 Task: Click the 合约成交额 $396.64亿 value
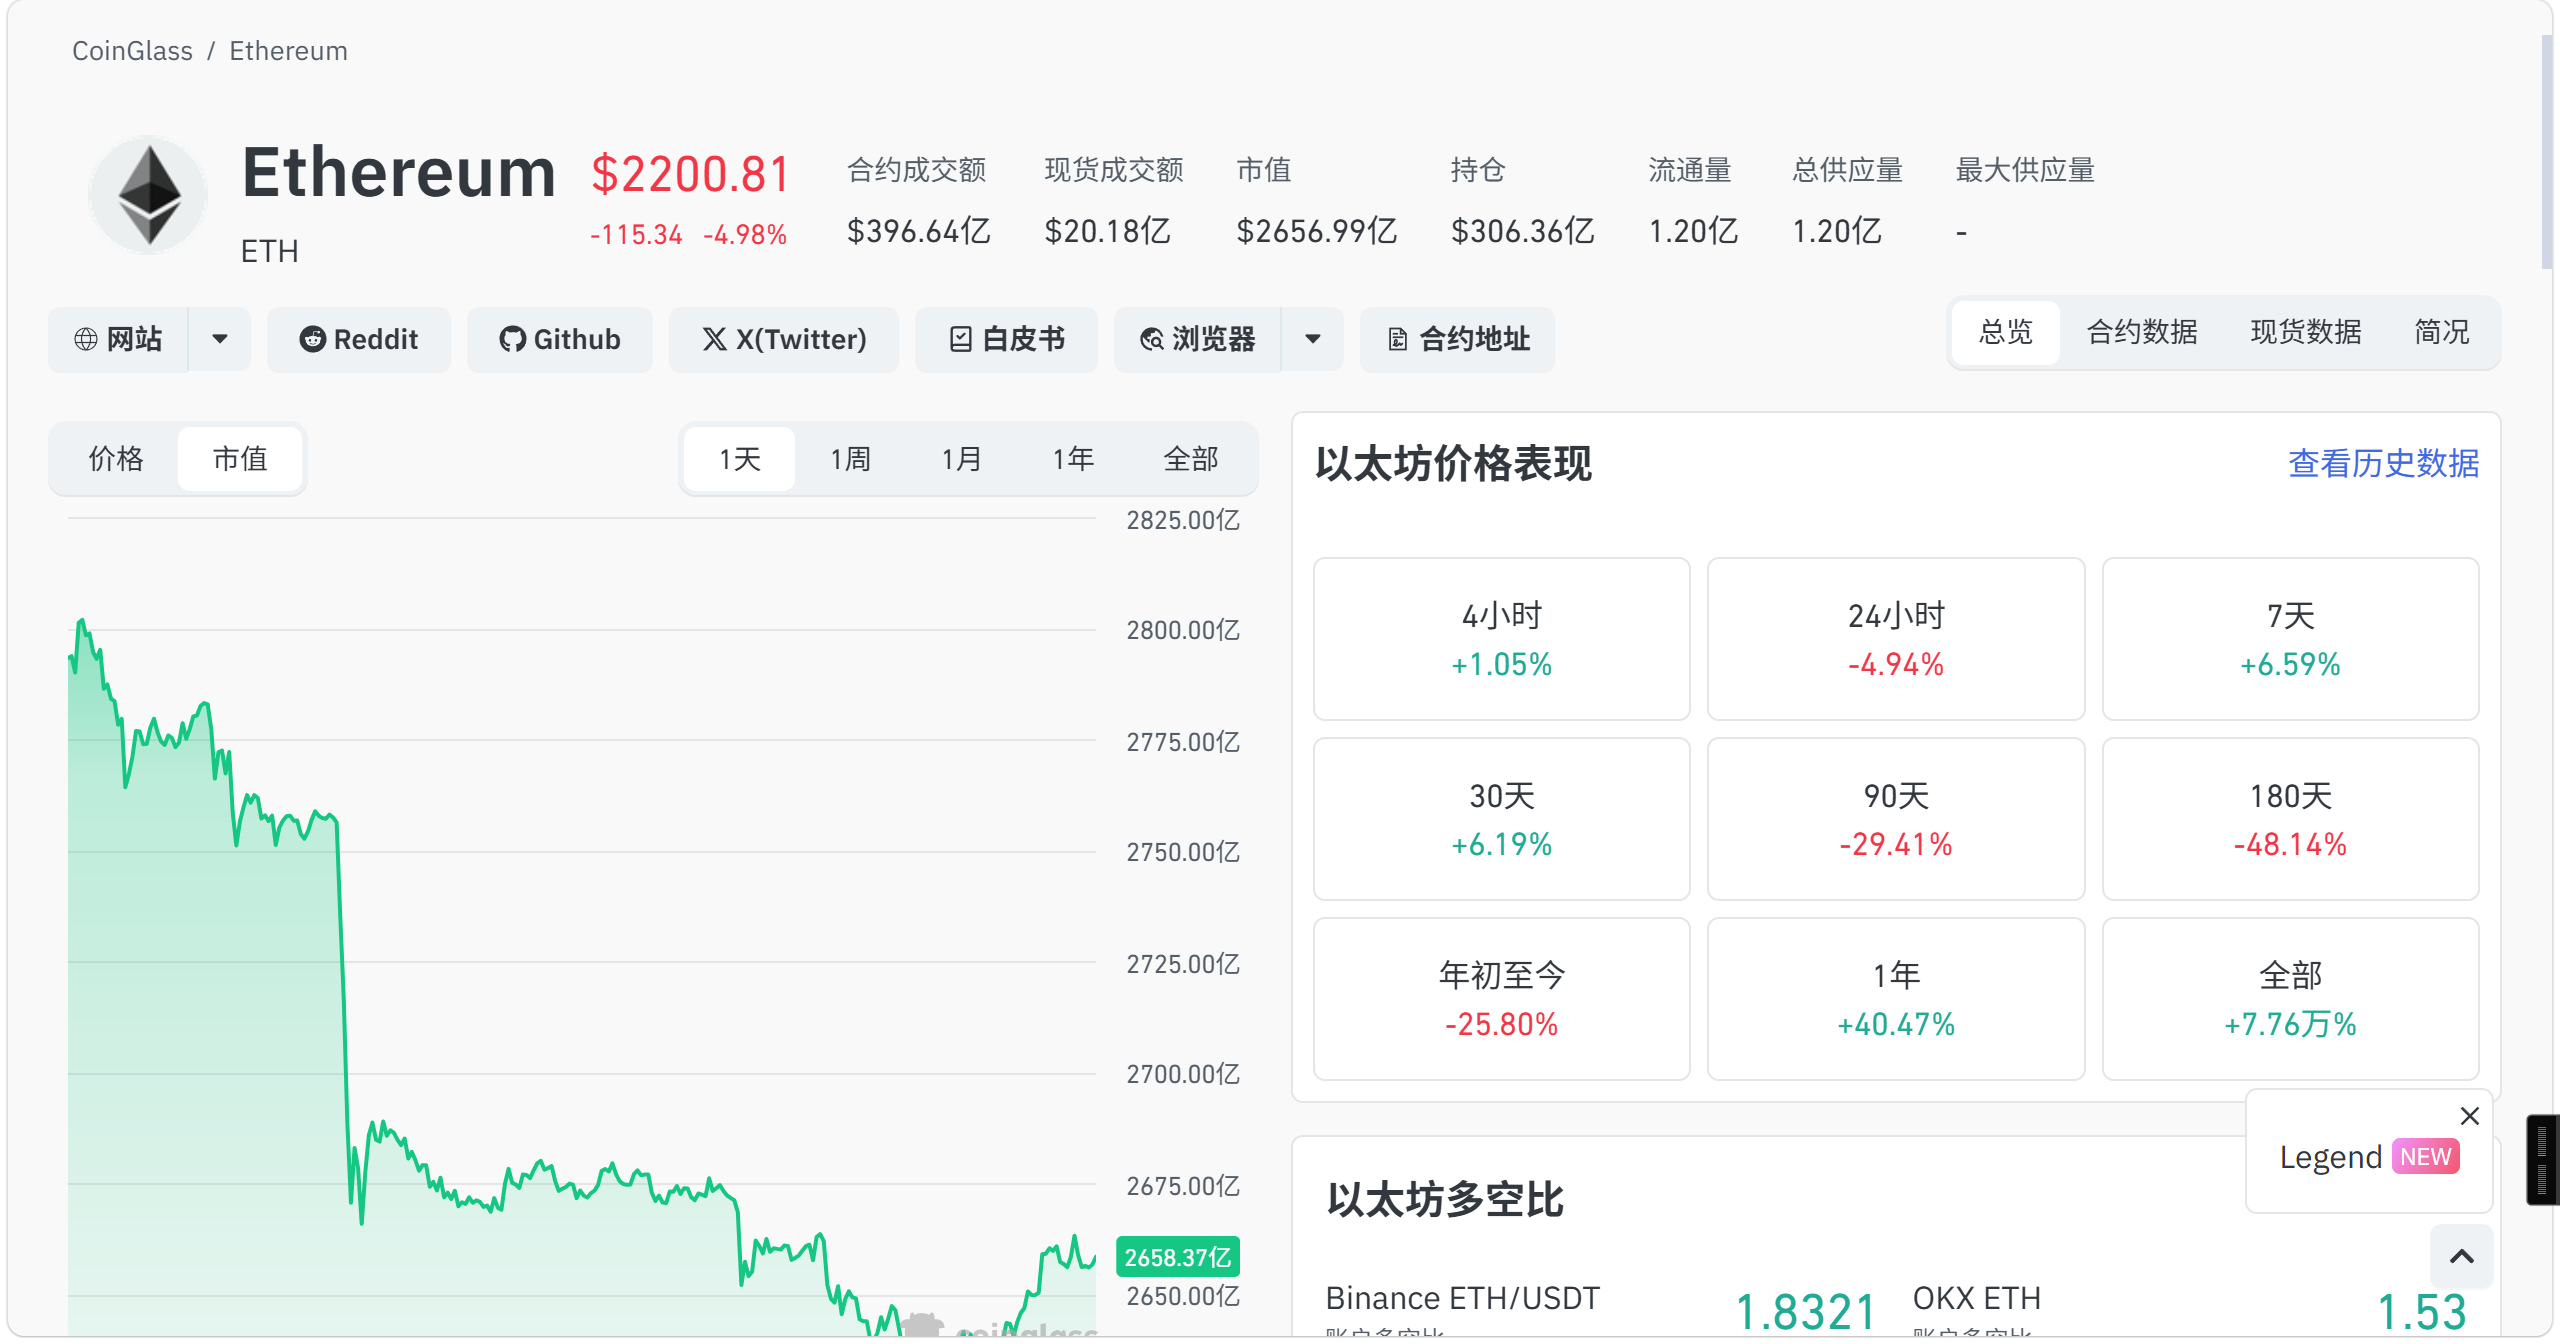918,231
